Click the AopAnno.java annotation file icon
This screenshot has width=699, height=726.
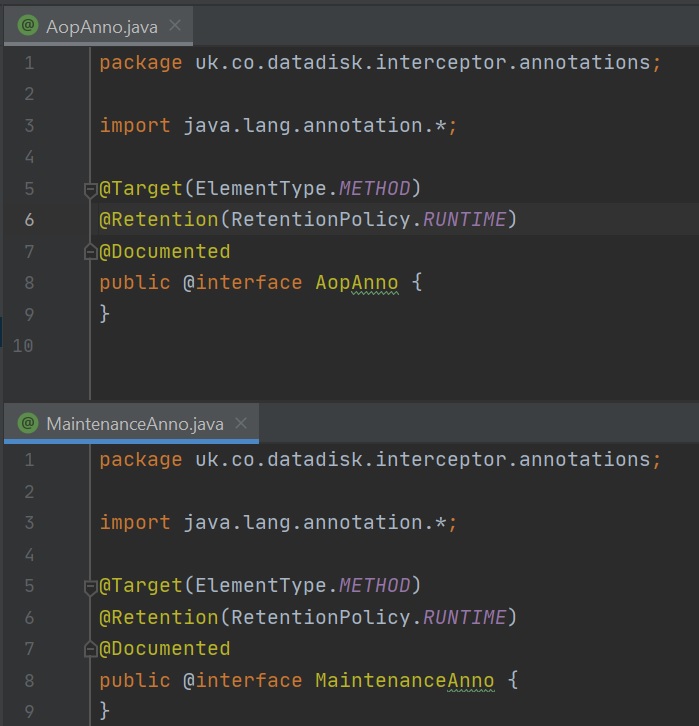pyautogui.click(x=28, y=26)
